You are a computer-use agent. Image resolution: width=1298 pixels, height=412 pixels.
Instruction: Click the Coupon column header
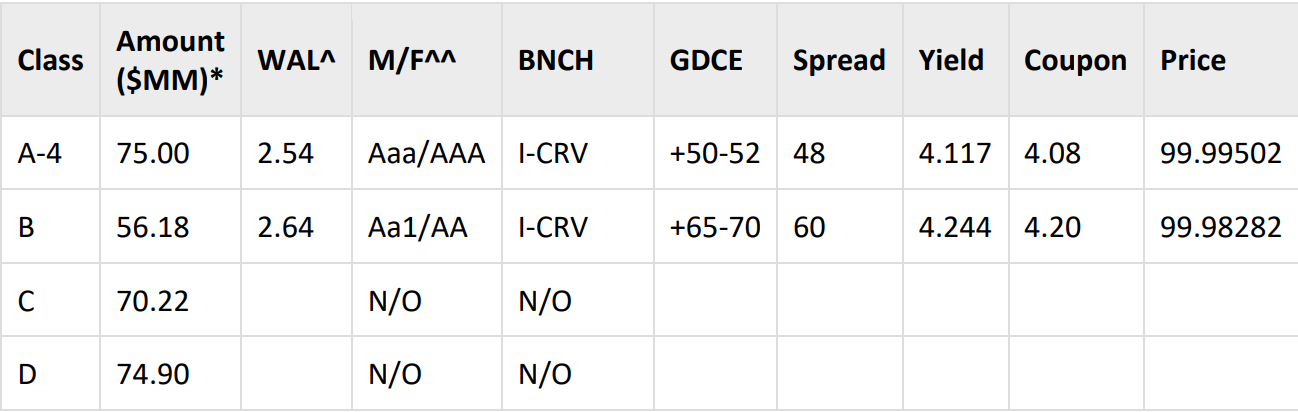(1075, 60)
